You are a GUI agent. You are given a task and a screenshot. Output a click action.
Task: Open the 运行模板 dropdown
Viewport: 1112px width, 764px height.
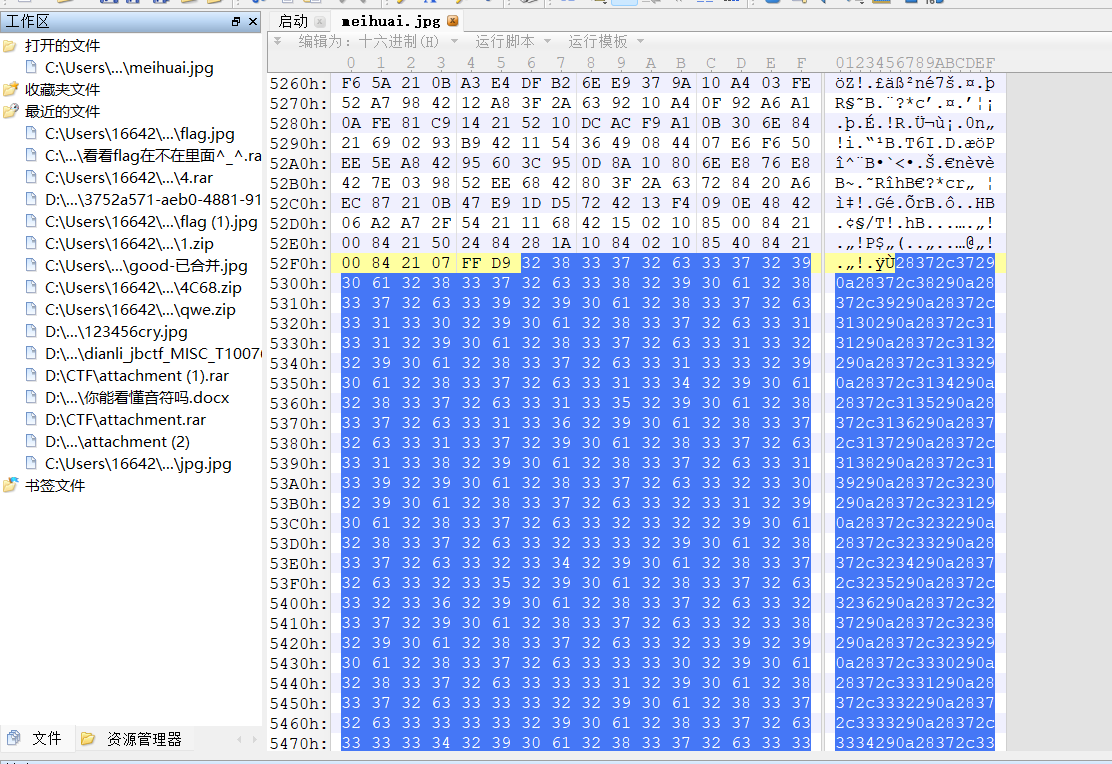pyautogui.click(x=606, y=42)
